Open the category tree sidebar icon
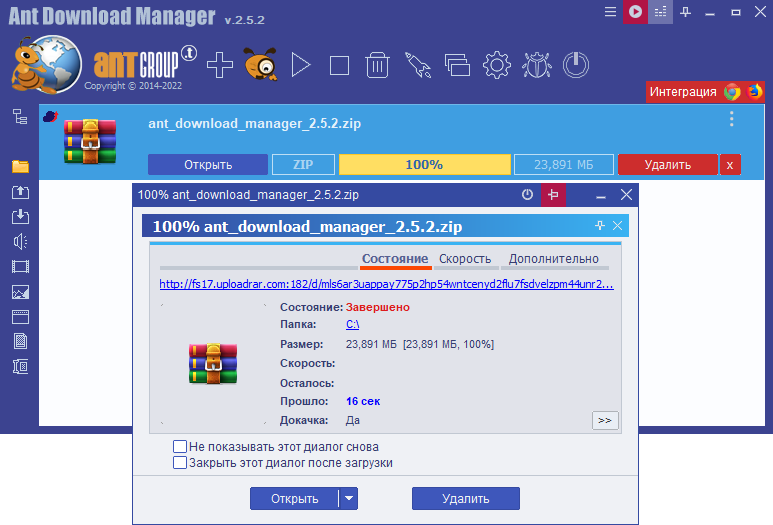This screenshot has height=525, width=773. click(x=20, y=117)
